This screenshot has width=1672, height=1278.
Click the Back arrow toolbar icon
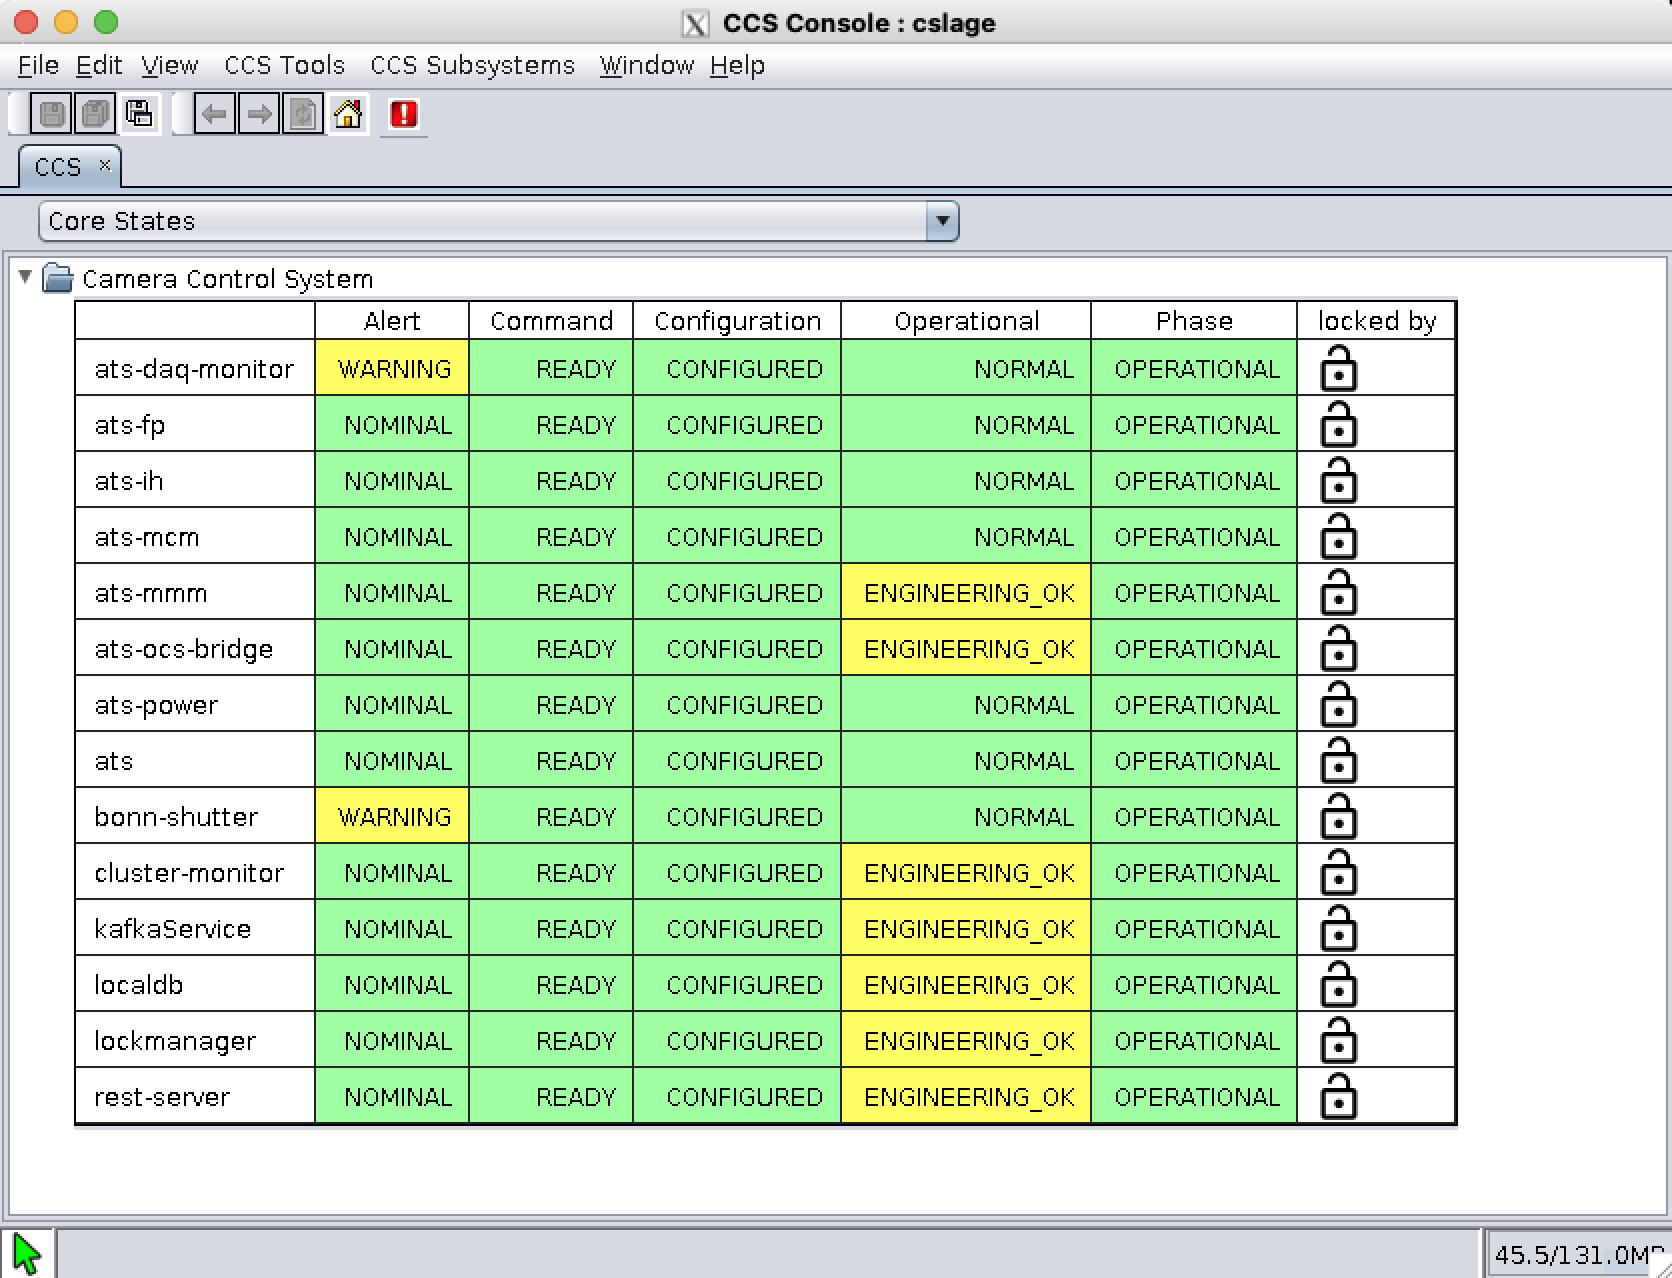pyautogui.click(x=214, y=114)
